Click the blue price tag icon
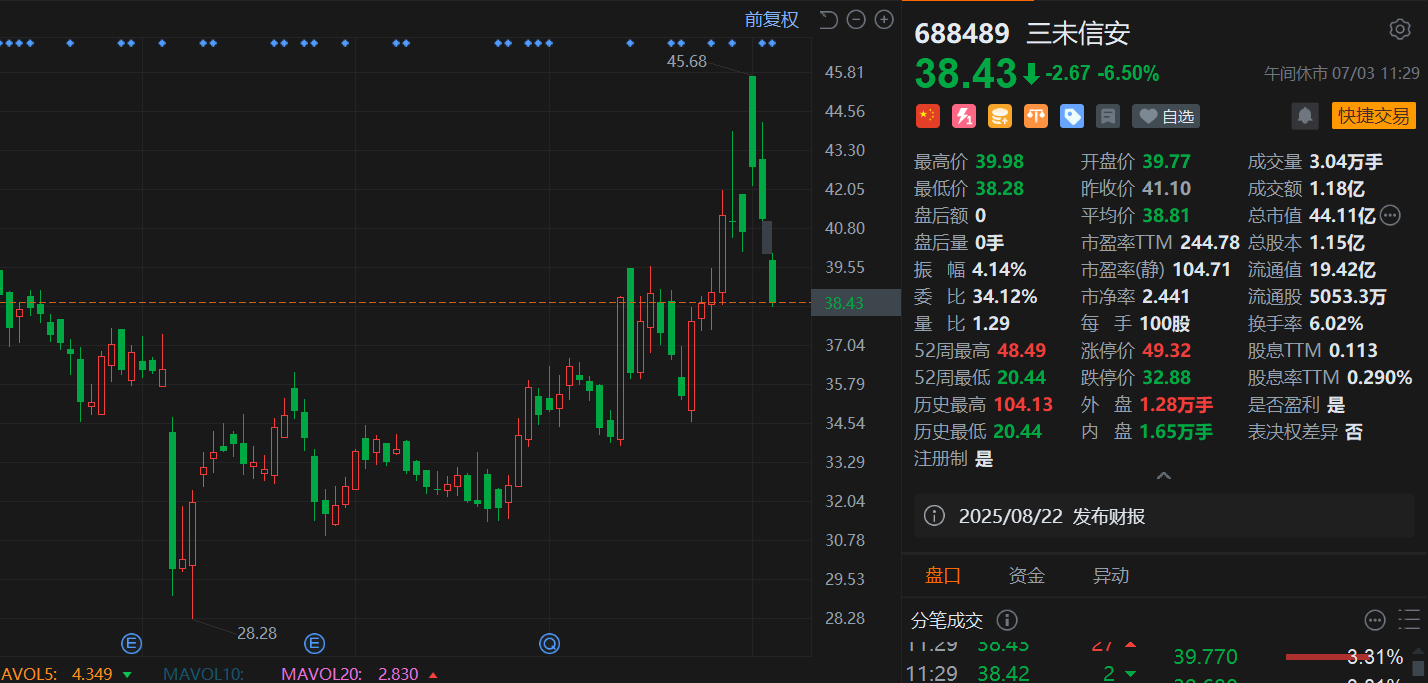Viewport: 1428px width, 683px height. click(x=1072, y=116)
